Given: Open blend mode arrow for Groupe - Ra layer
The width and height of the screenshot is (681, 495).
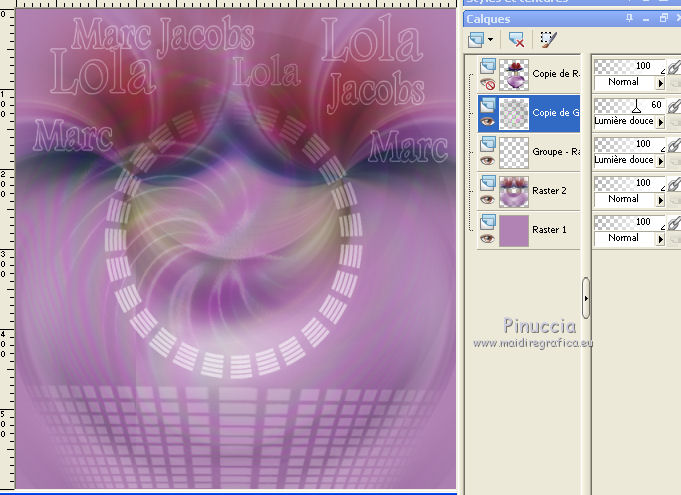Looking at the screenshot, I should [x=661, y=161].
